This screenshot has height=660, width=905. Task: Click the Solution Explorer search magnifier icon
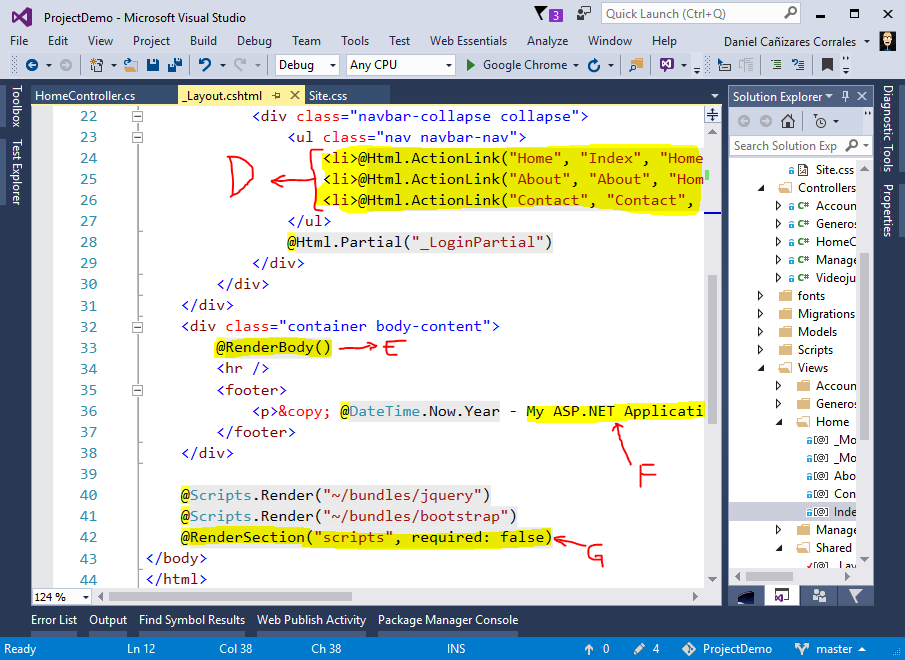click(x=852, y=146)
